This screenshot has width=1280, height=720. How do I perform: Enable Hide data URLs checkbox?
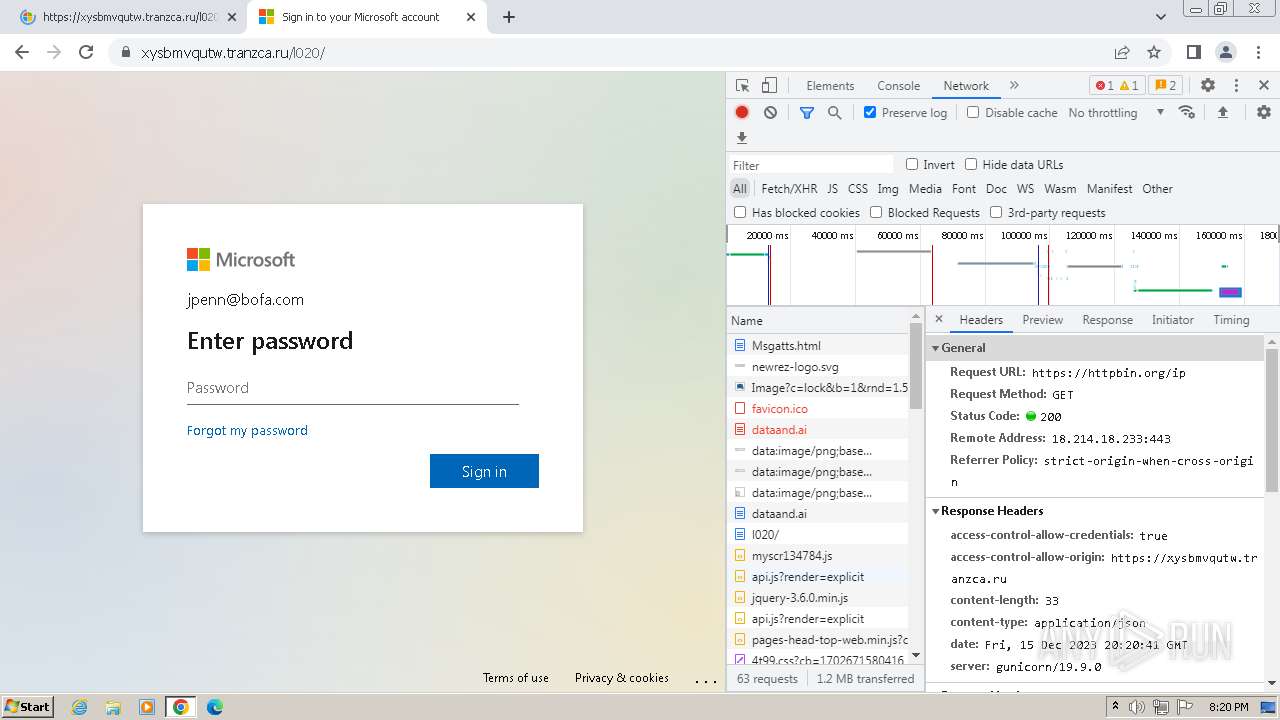click(x=971, y=164)
